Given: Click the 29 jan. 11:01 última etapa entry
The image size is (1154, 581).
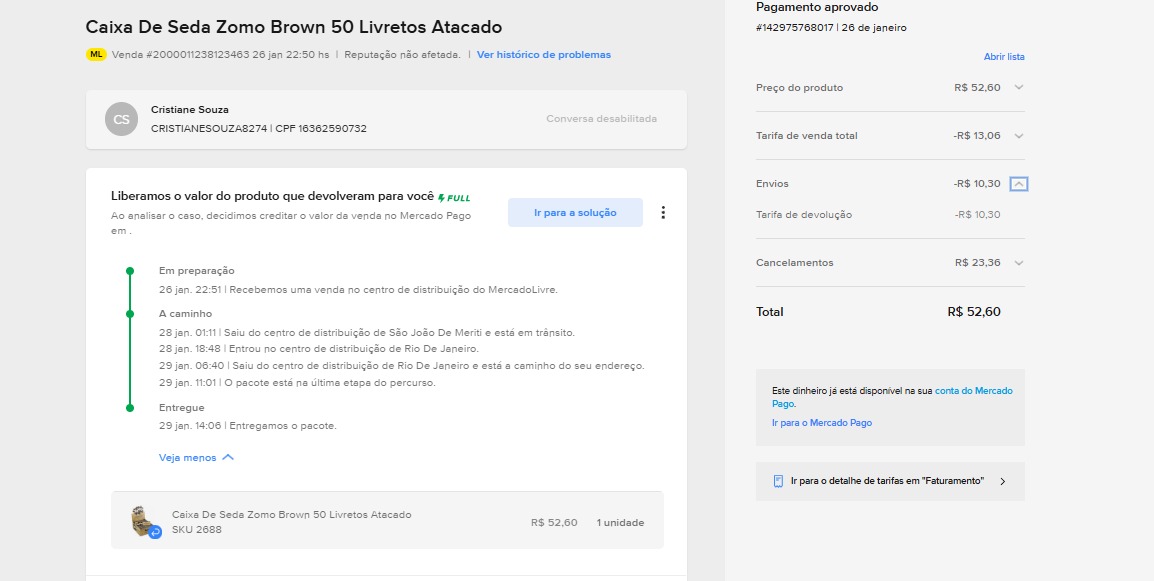Looking at the screenshot, I should click(x=297, y=383).
